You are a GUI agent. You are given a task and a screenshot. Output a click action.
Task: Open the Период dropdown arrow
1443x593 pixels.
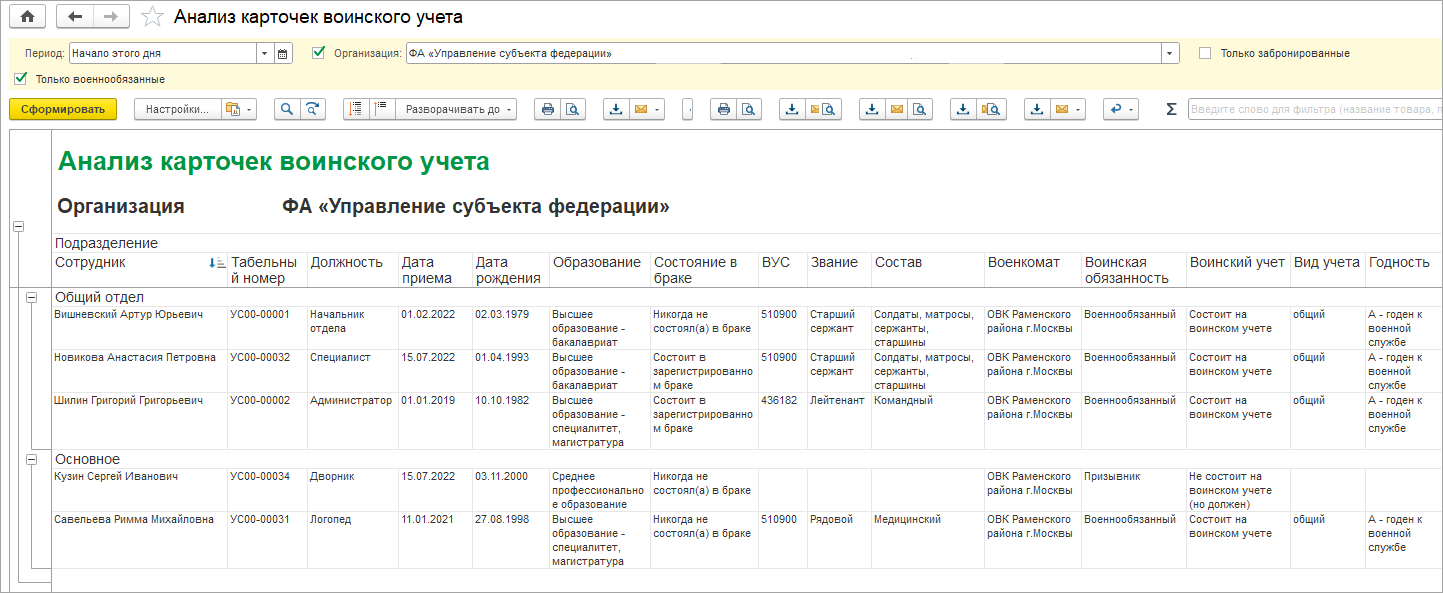(264, 53)
